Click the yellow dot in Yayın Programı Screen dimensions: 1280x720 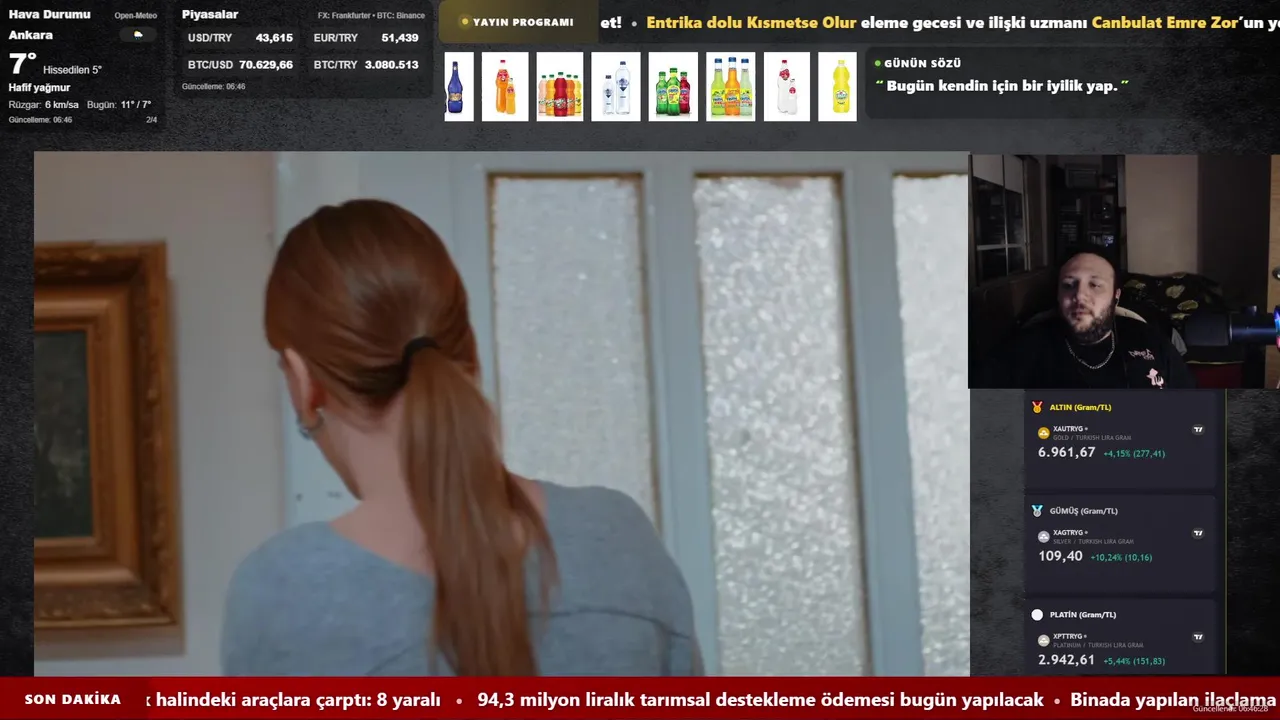465,22
